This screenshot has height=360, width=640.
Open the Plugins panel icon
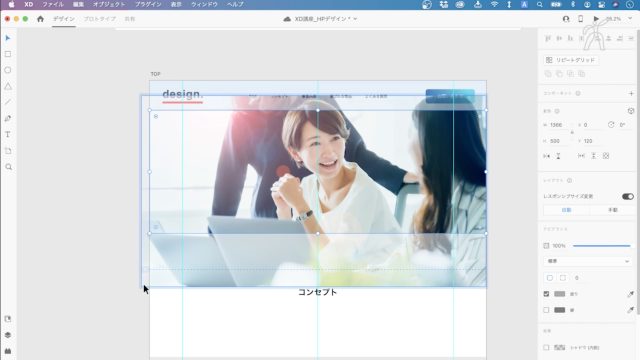tap(8, 351)
